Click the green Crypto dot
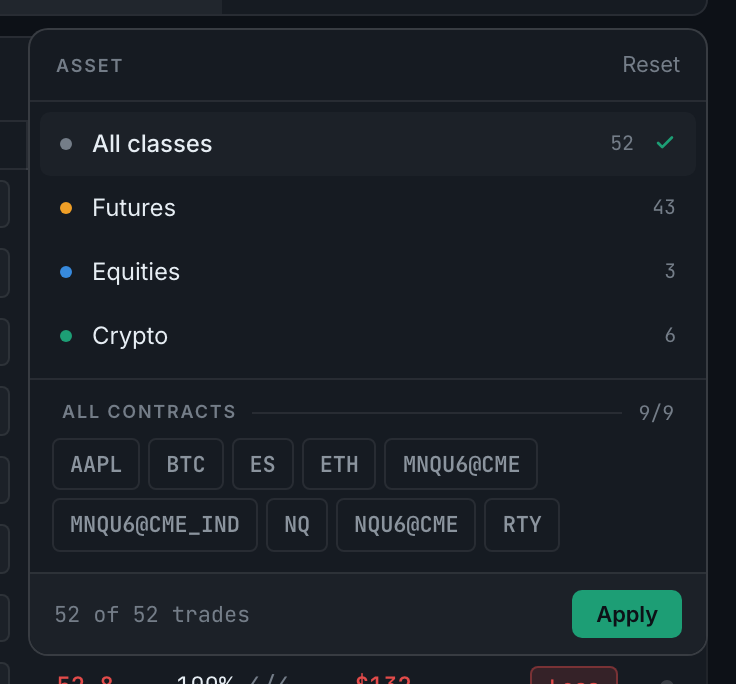736x684 pixels. point(66,336)
